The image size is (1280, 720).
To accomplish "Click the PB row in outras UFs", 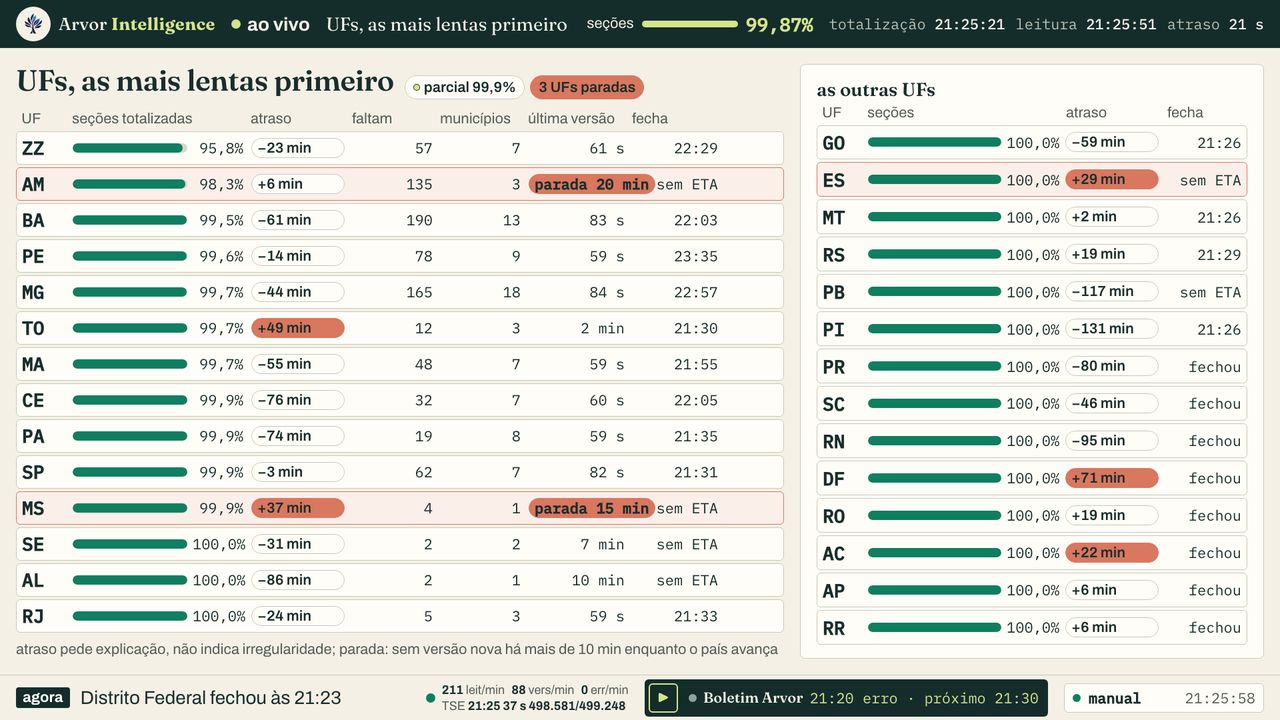I will tap(1032, 292).
